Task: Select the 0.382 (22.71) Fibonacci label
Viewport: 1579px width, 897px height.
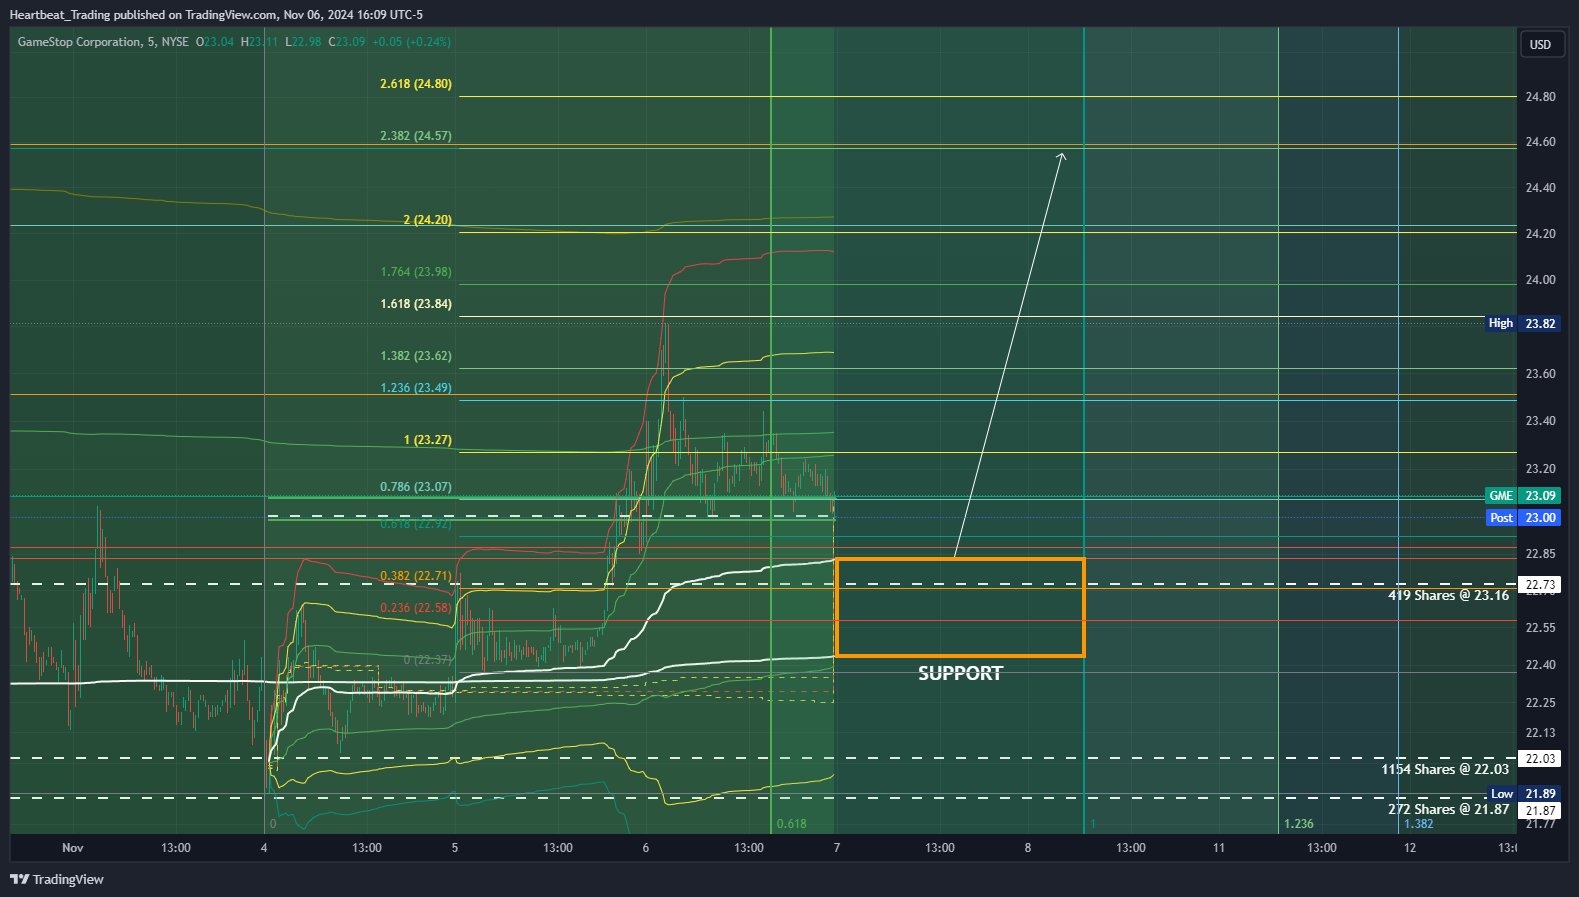Action: tap(416, 576)
